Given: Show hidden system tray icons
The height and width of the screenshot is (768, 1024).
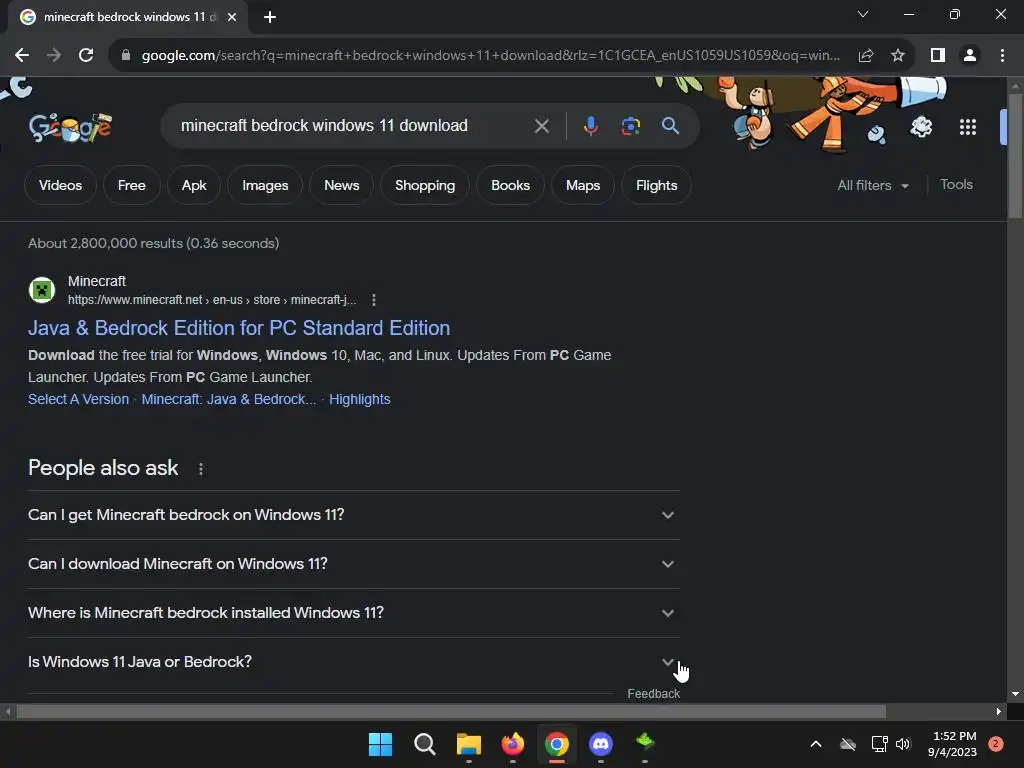Looking at the screenshot, I should (x=816, y=744).
